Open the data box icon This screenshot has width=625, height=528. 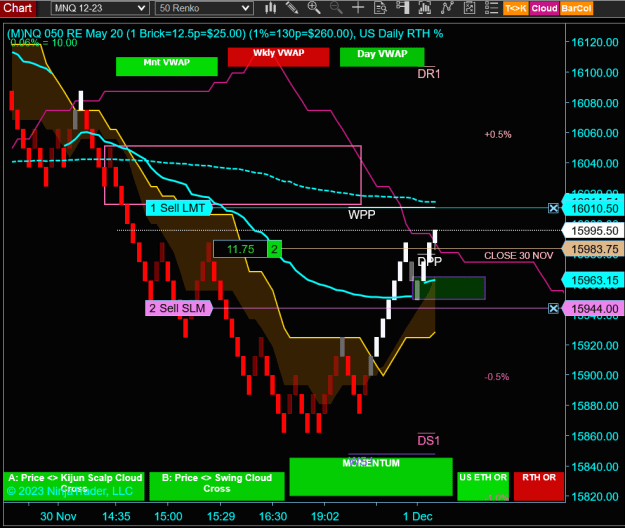point(380,8)
